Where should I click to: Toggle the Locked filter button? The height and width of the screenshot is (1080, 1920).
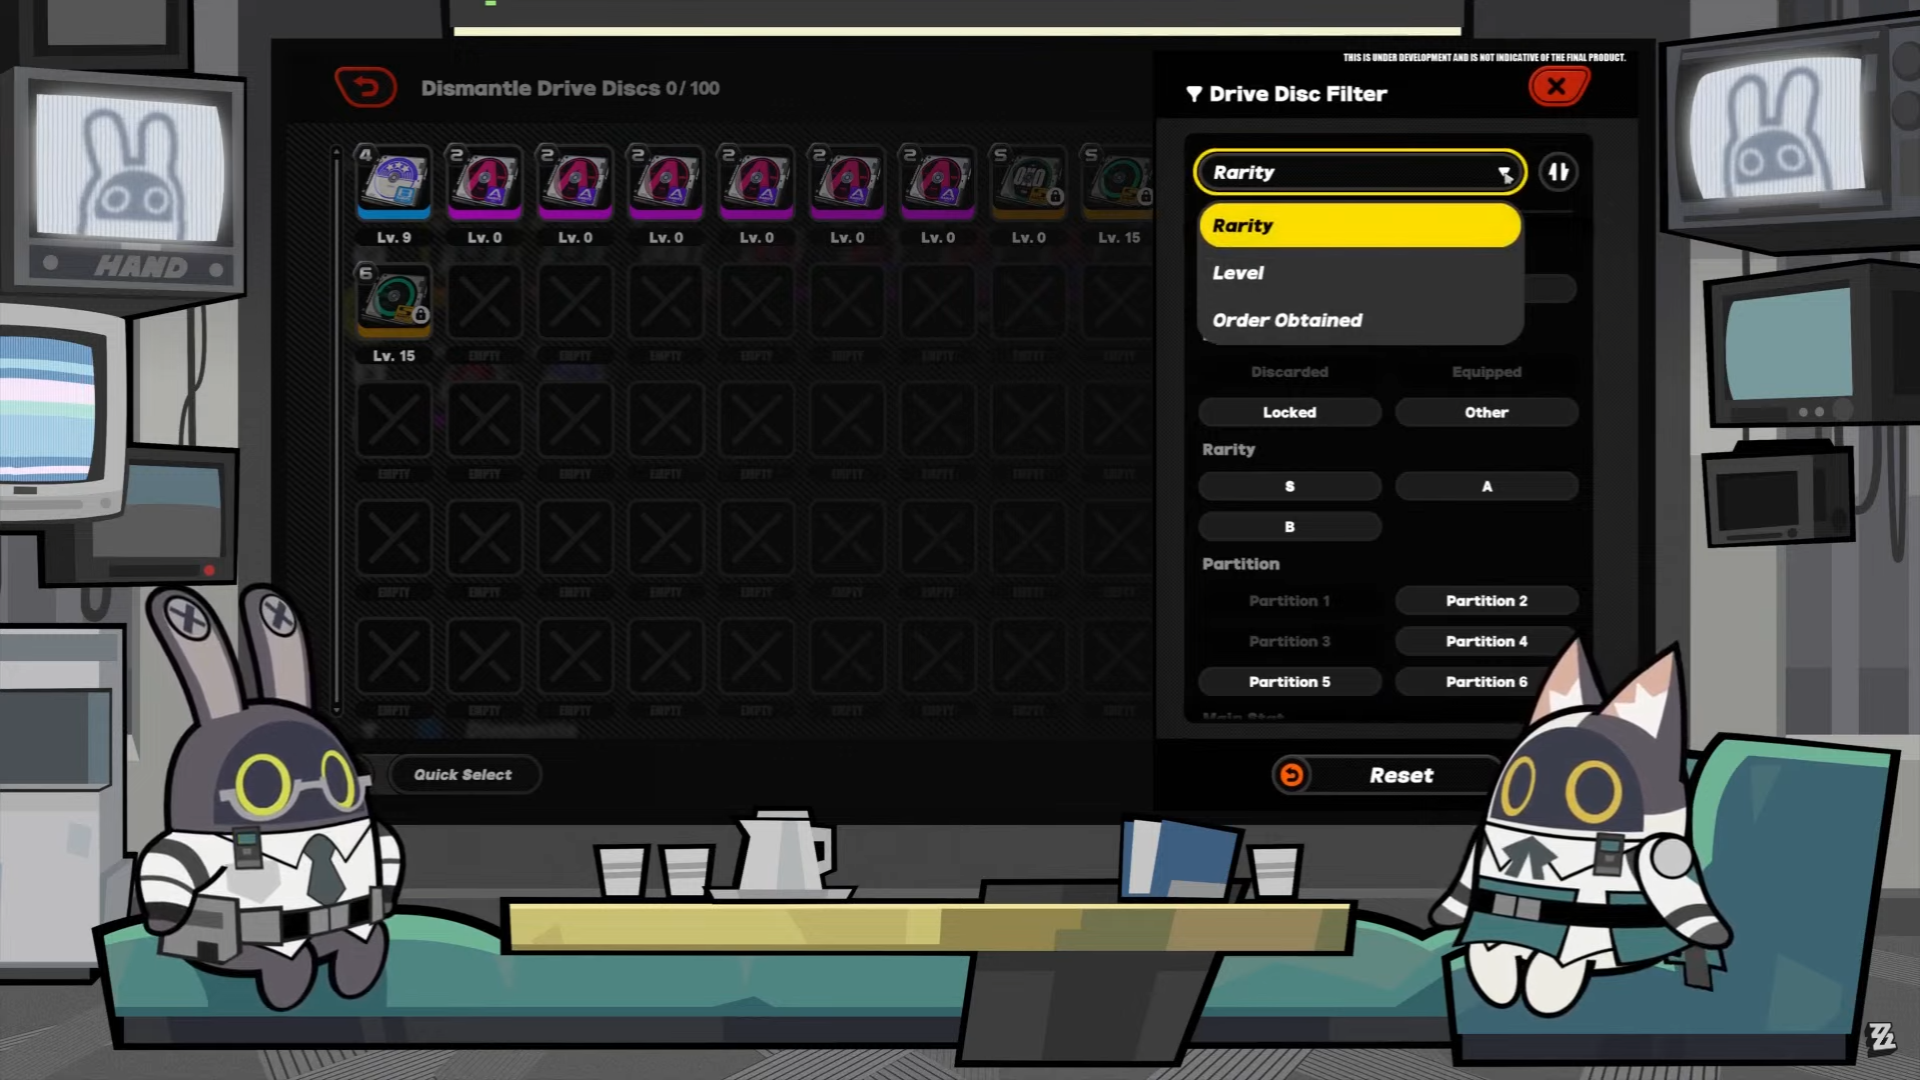(1288, 411)
